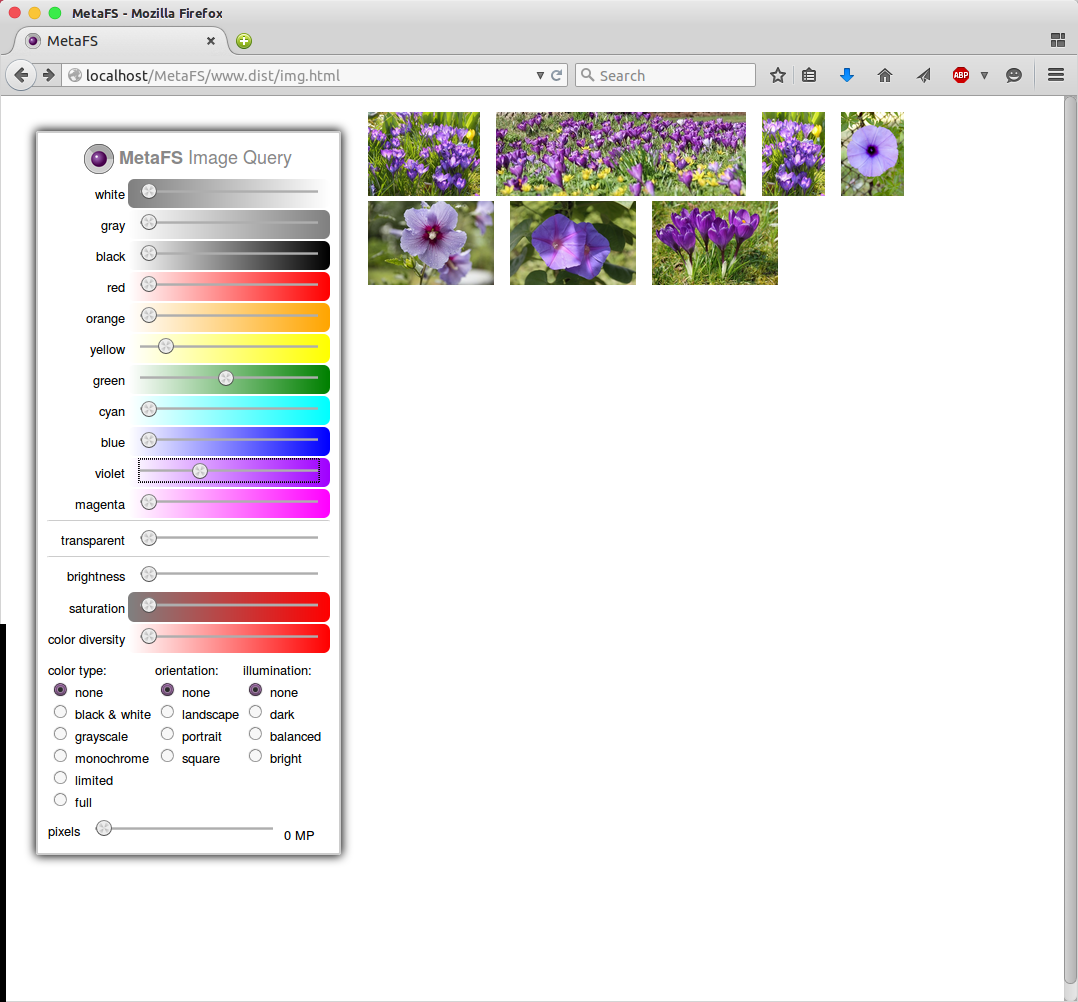This screenshot has height=1002, width=1078.
Task: Click the violet slider handle
Action: coord(199,470)
